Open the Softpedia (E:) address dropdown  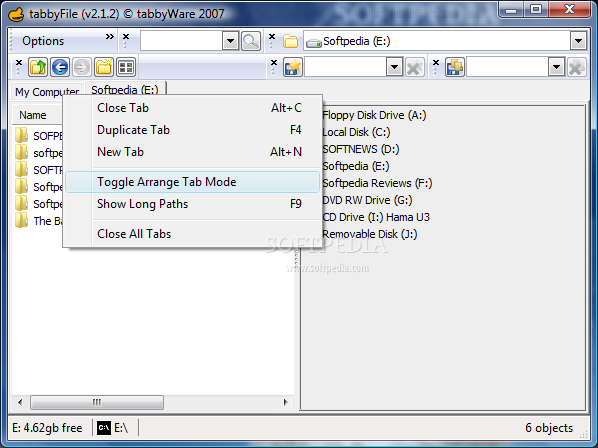pos(578,41)
